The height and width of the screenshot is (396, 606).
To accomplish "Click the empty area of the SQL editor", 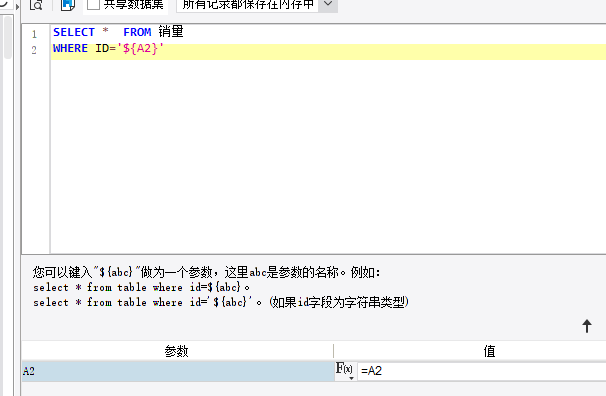I will pos(328,155).
